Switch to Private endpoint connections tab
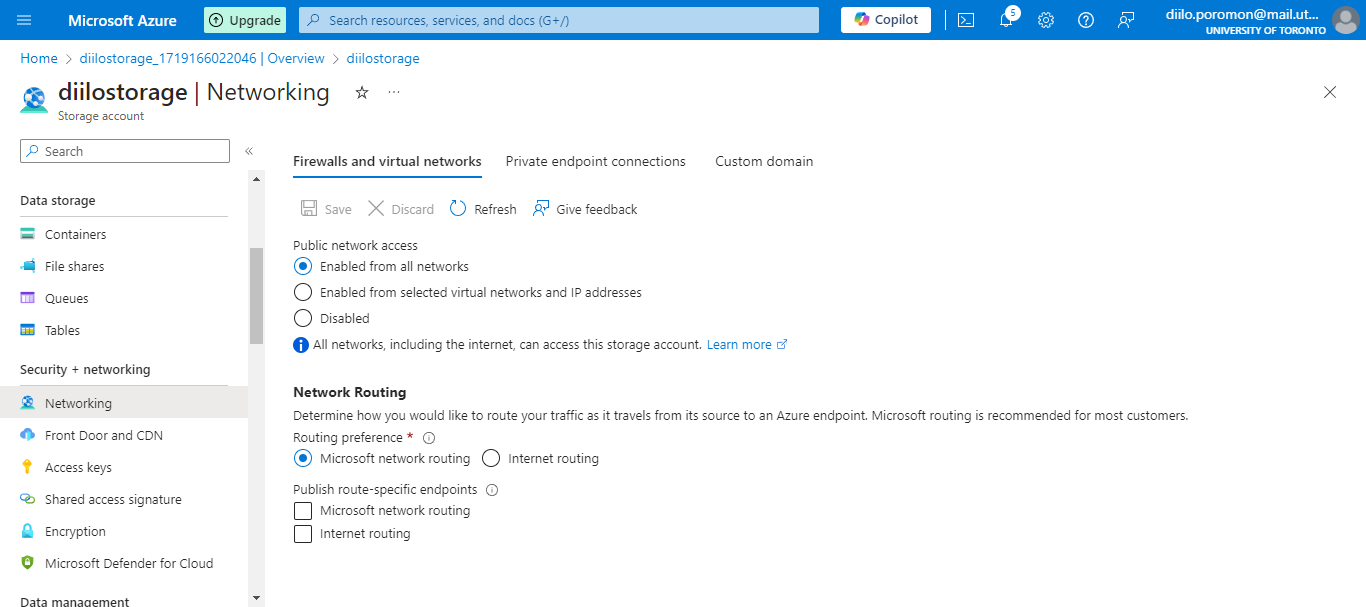 (x=596, y=161)
